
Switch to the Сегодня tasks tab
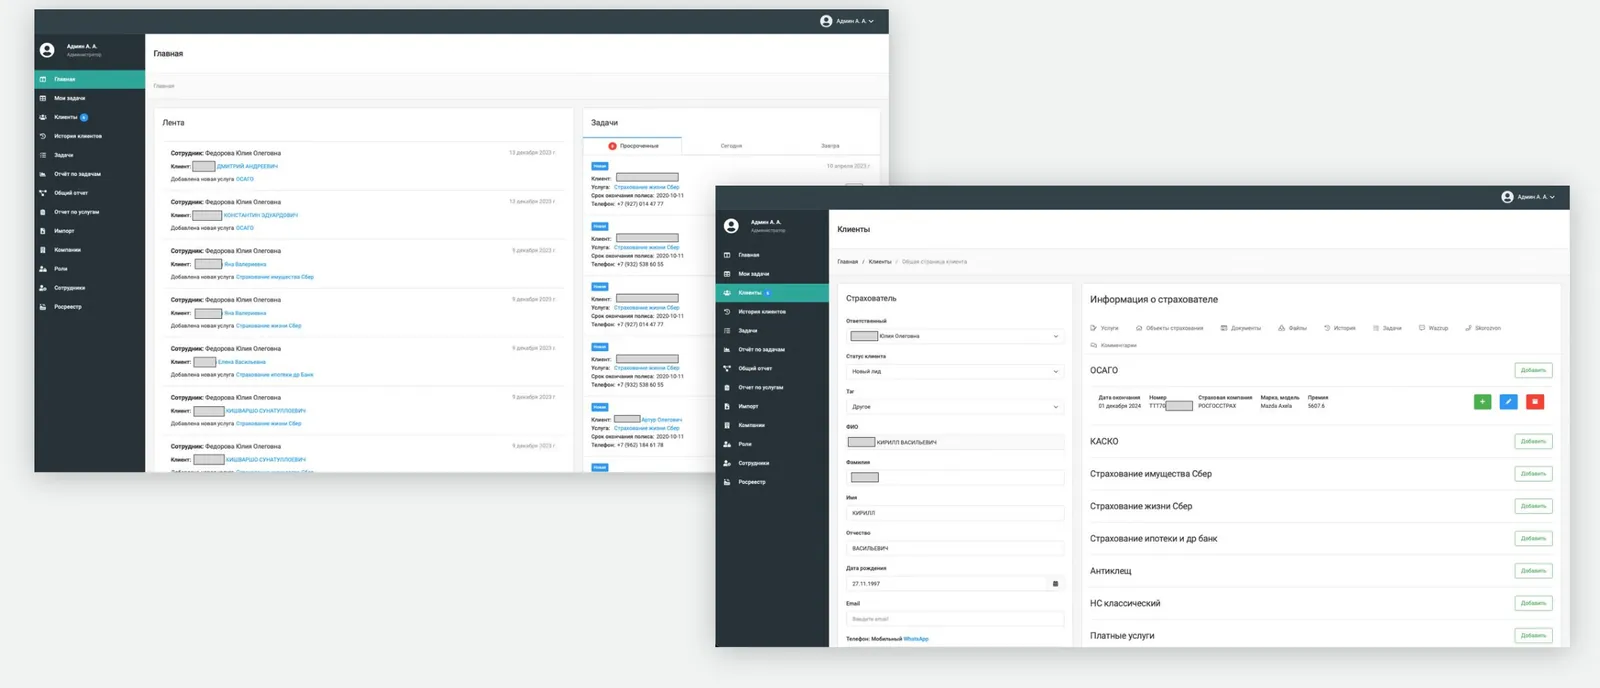[x=731, y=146]
